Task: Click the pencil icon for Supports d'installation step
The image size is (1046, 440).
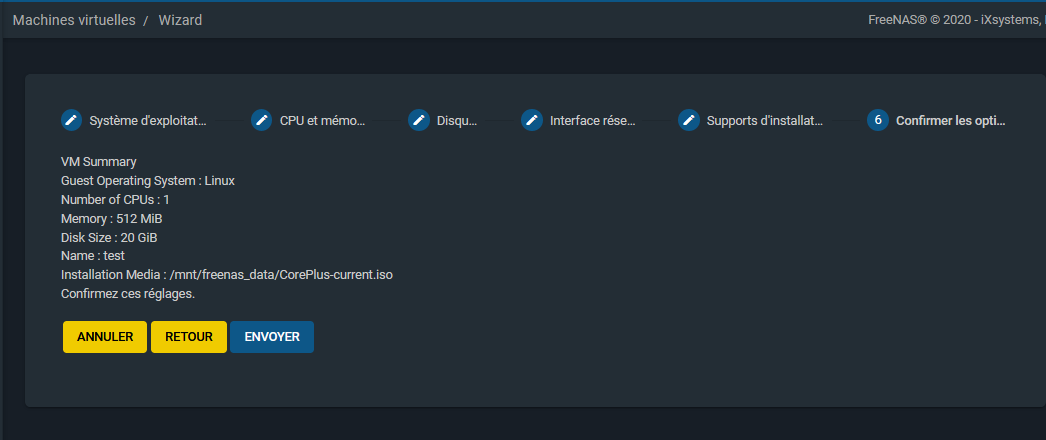Action: [688, 120]
